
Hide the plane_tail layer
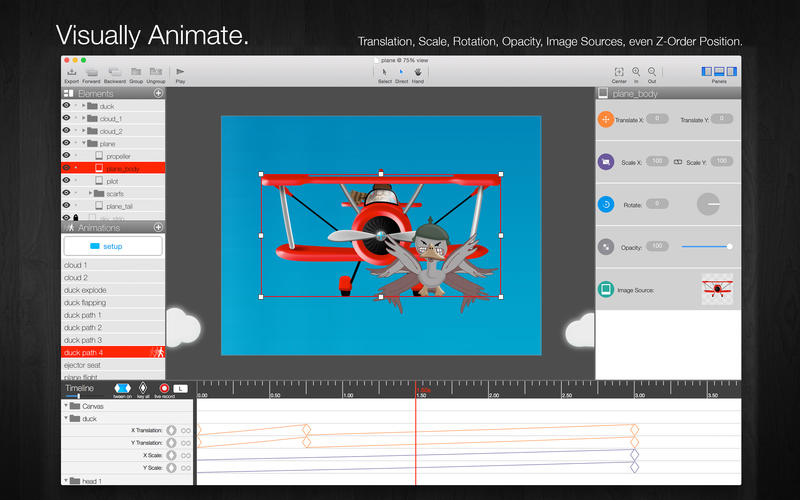point(66,205)
